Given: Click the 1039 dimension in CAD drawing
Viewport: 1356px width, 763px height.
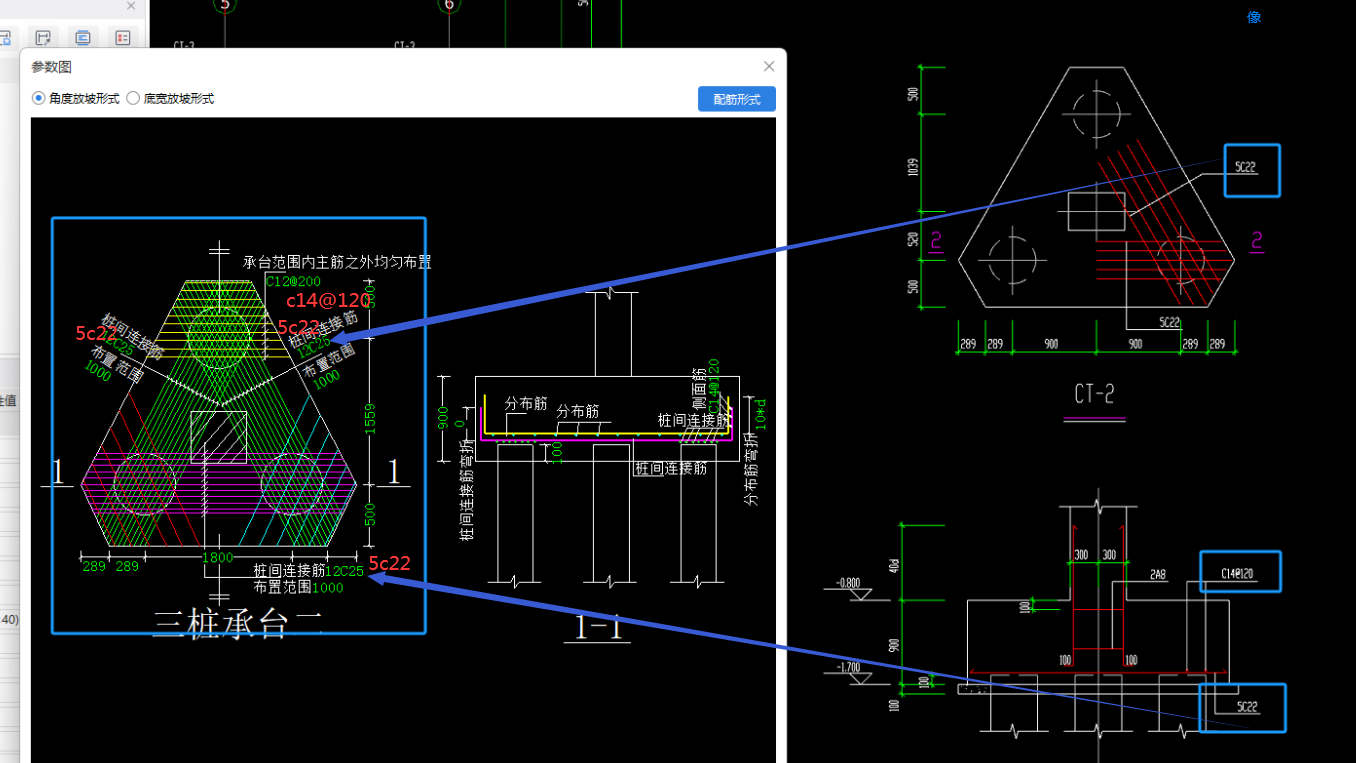Looking at the screenshot, I should (913, 167).
